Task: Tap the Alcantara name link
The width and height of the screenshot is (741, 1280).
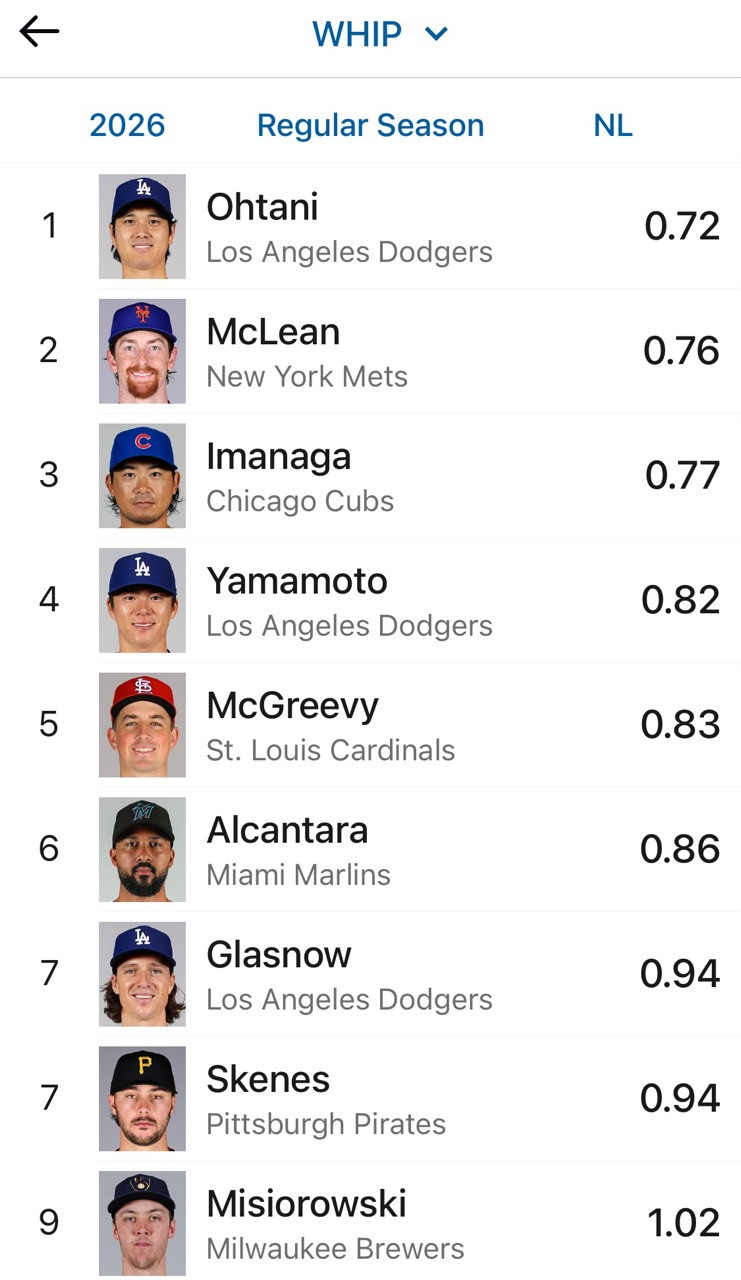Action: point(287,830)
